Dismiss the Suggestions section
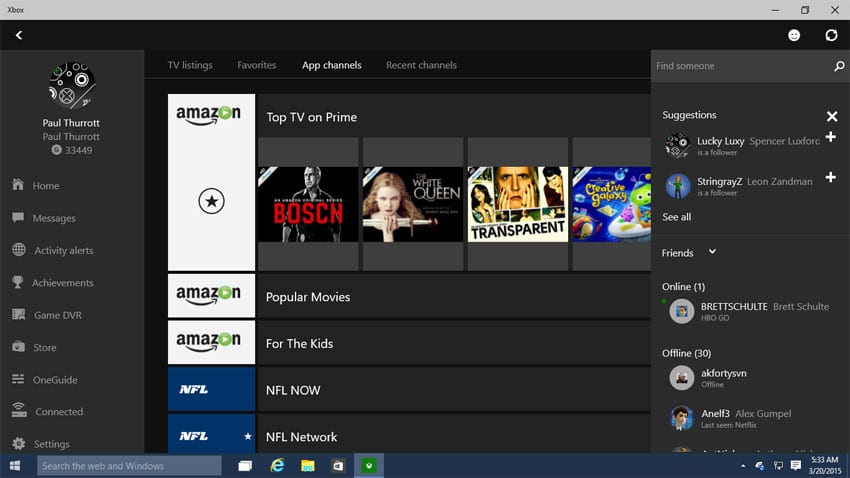This screenshot has height=478, width=850. (x=831, y=116)
